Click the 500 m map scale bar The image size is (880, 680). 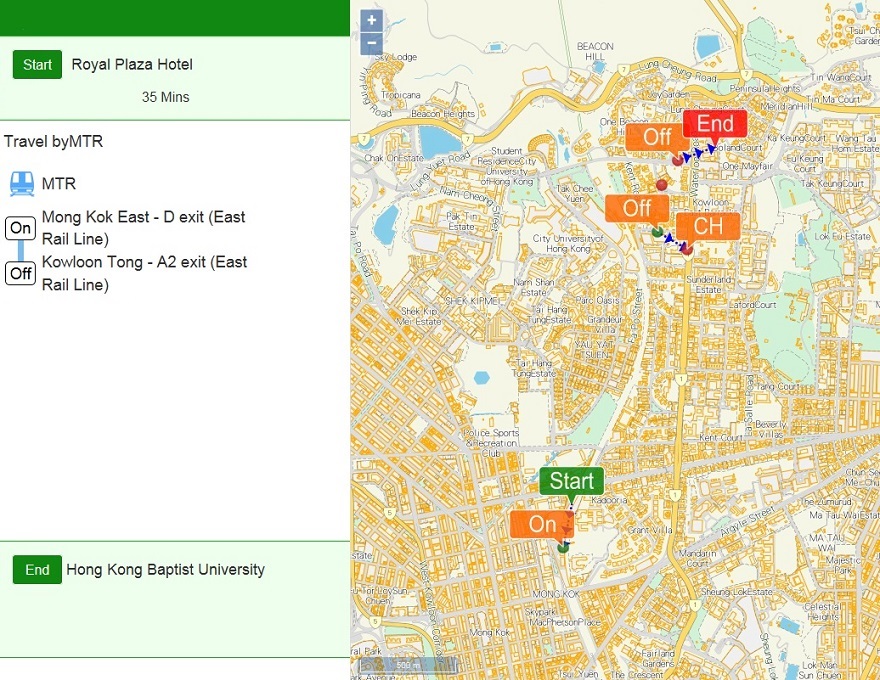coord(408,665)
